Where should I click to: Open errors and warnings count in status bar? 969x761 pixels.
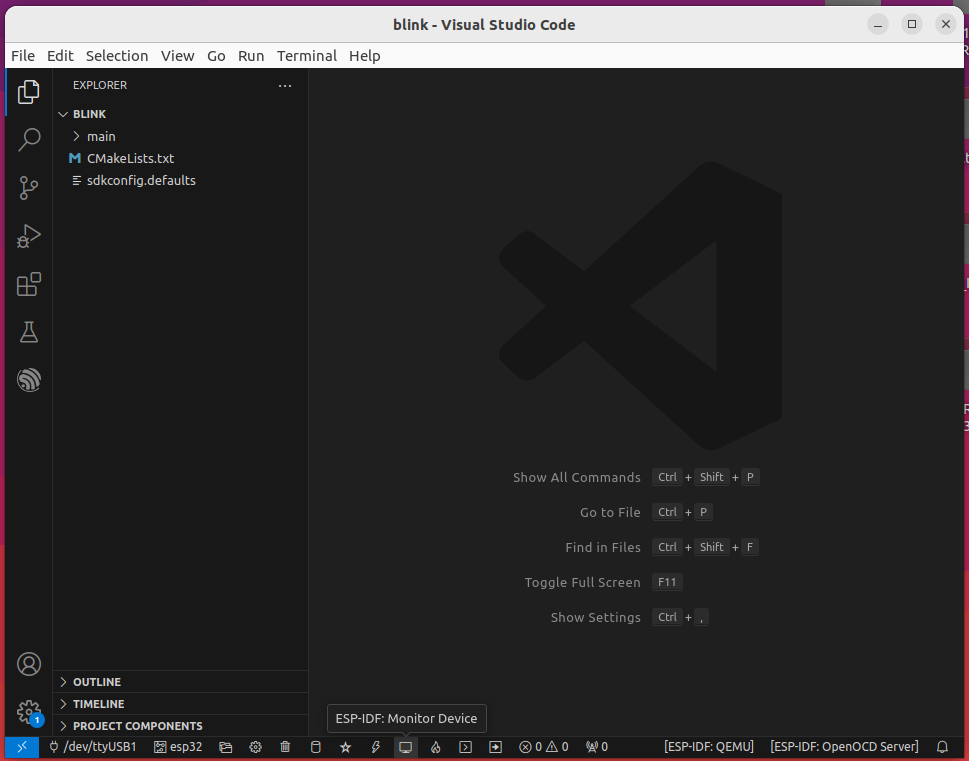coord(543,747)
